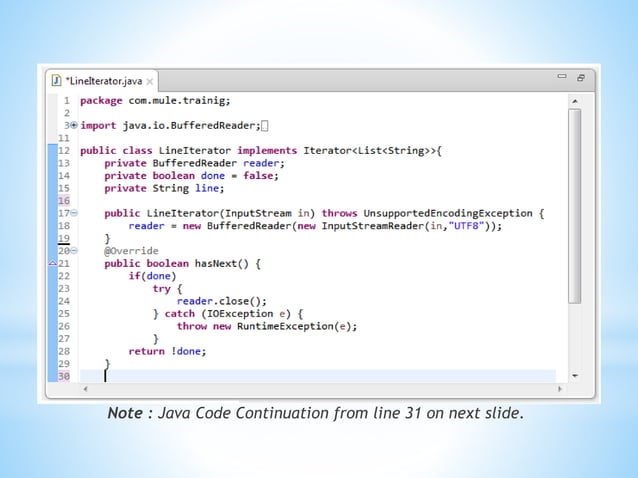Click the '@Override' annotation

point(131,251)
